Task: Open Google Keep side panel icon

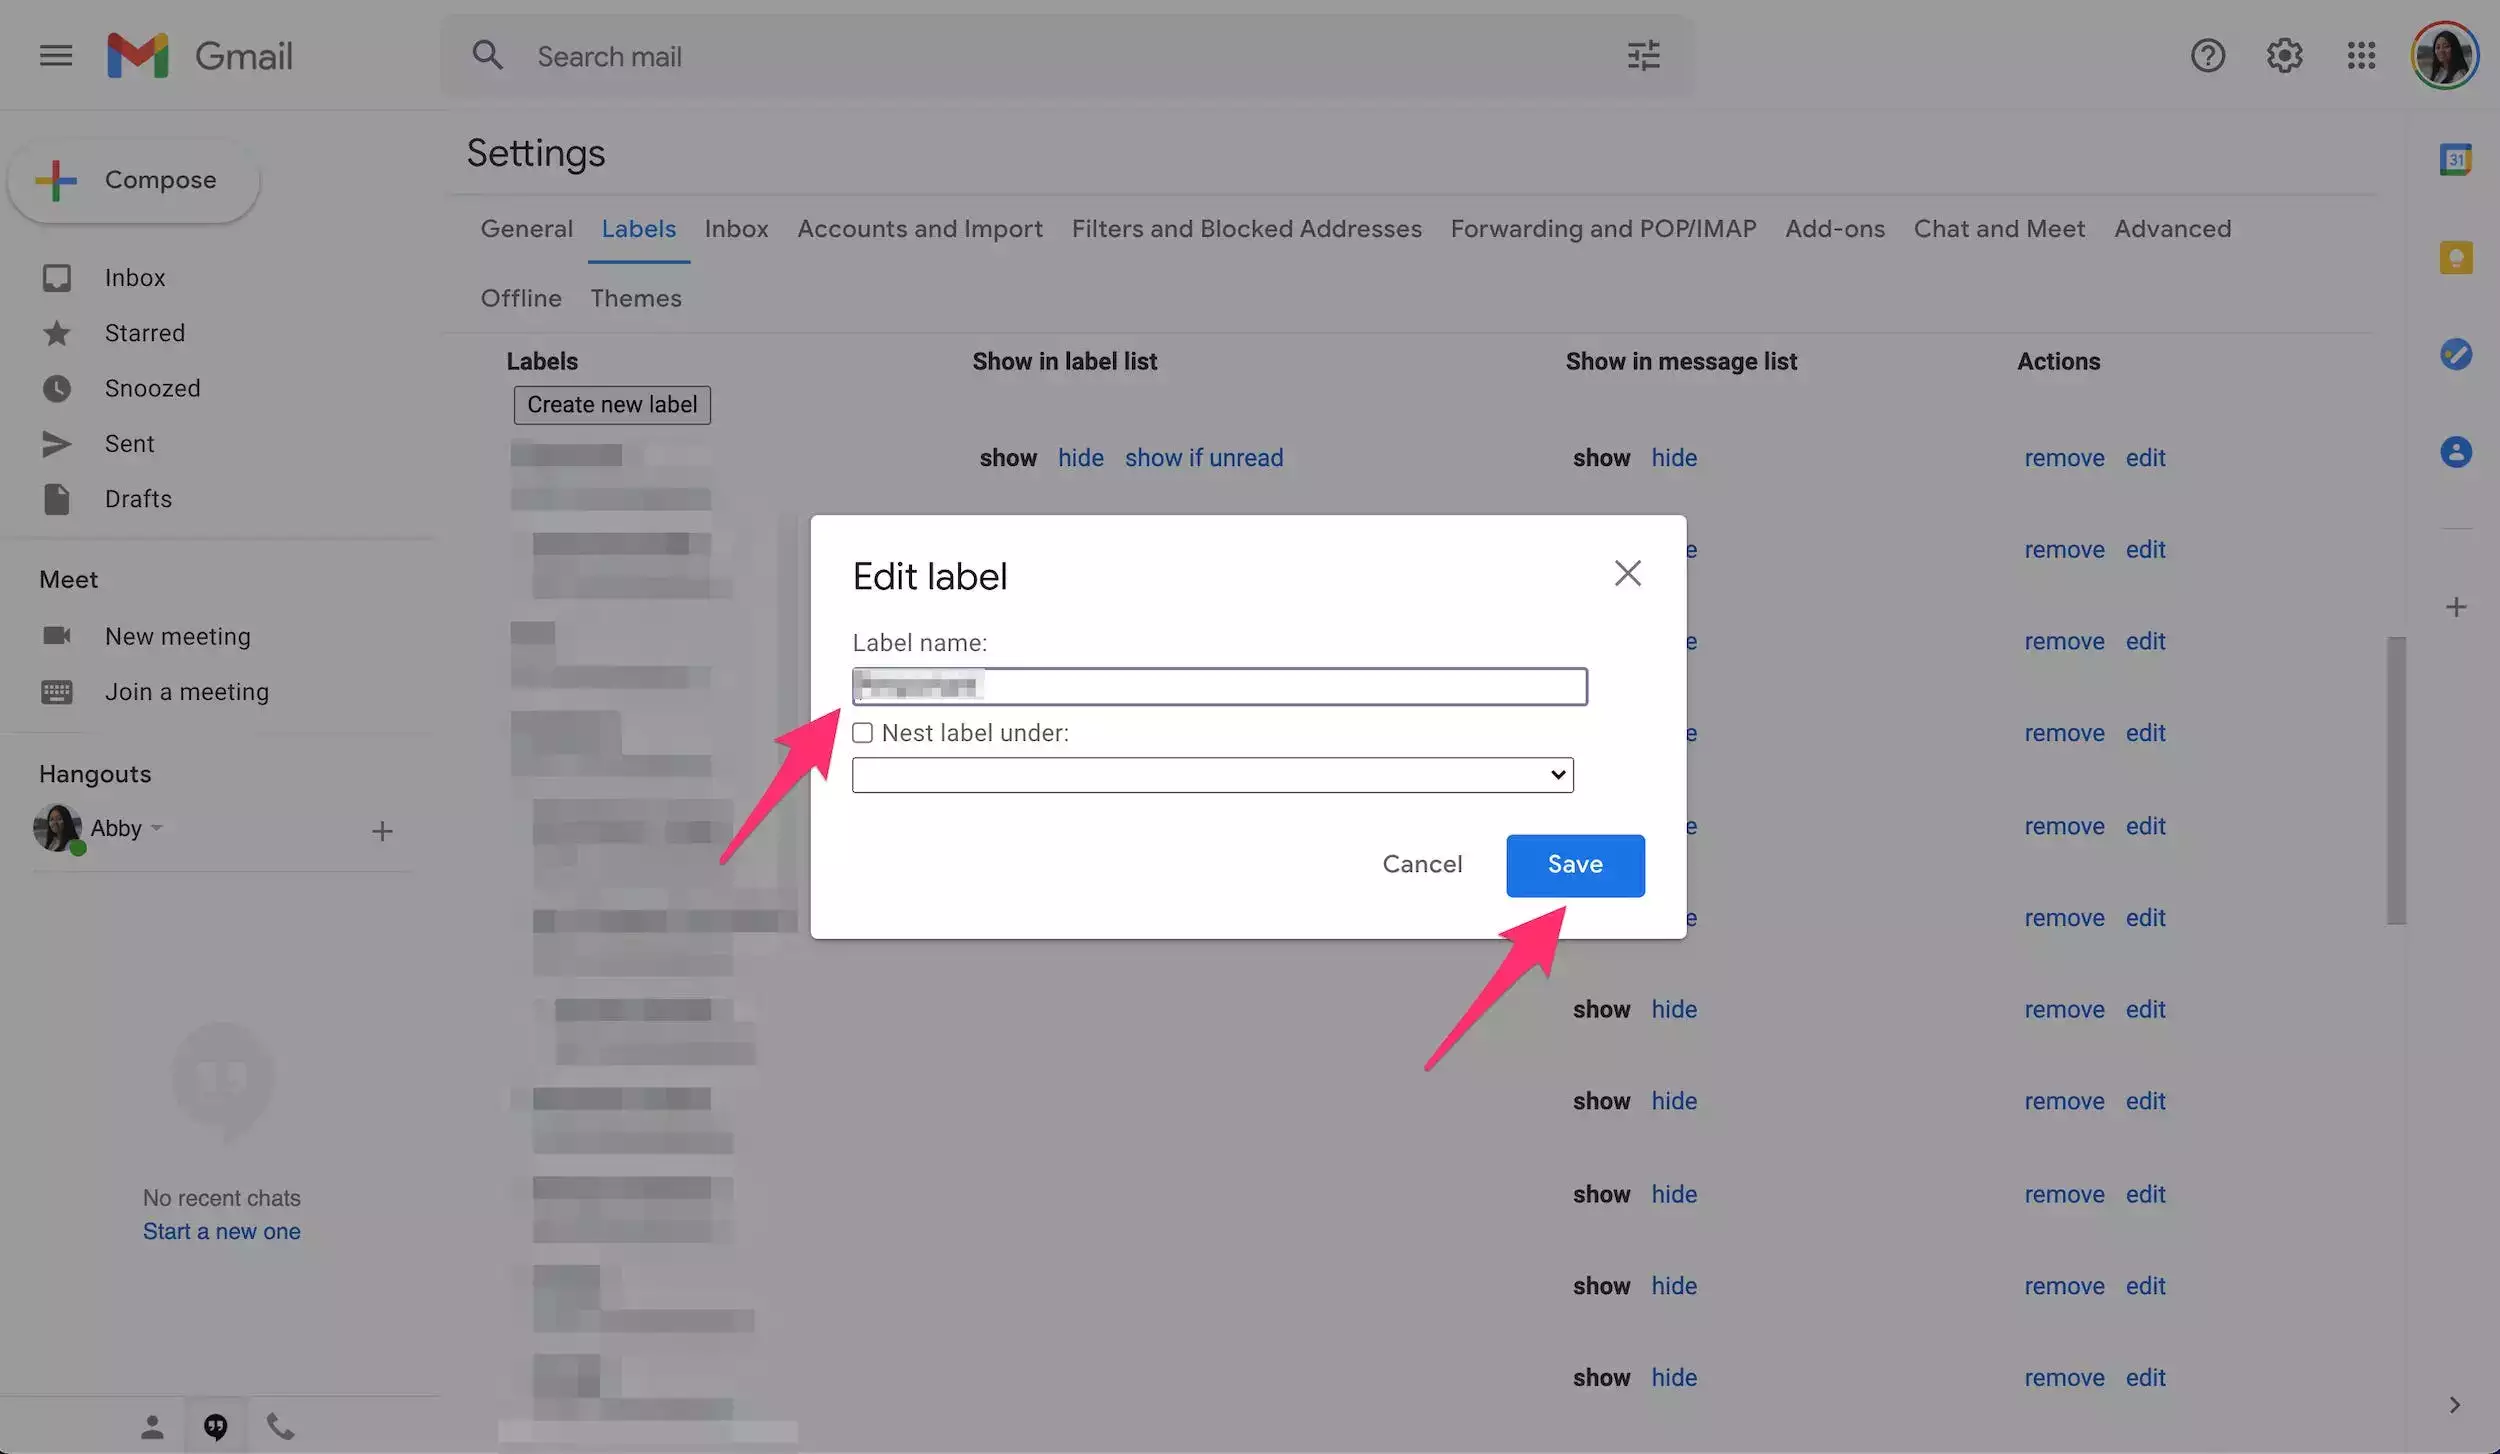Action: click(x=2455, y=258)
